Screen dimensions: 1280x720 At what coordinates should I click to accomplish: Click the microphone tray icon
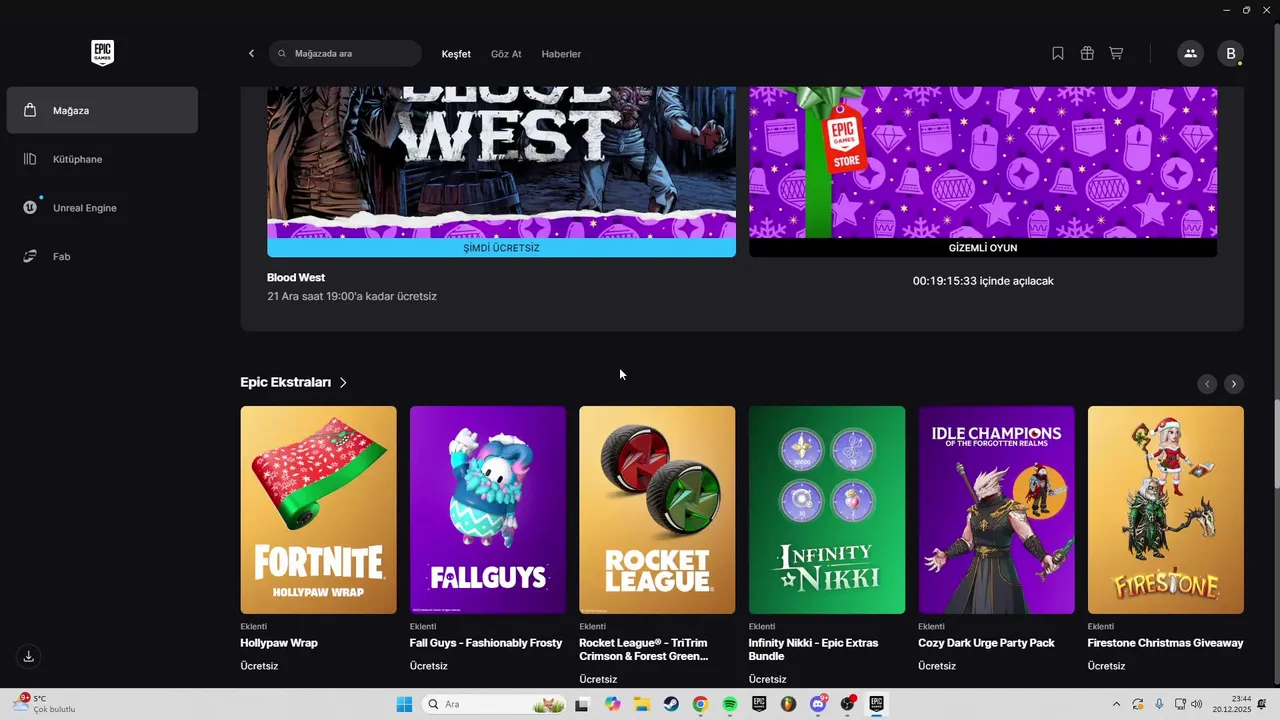[1159, 704]
